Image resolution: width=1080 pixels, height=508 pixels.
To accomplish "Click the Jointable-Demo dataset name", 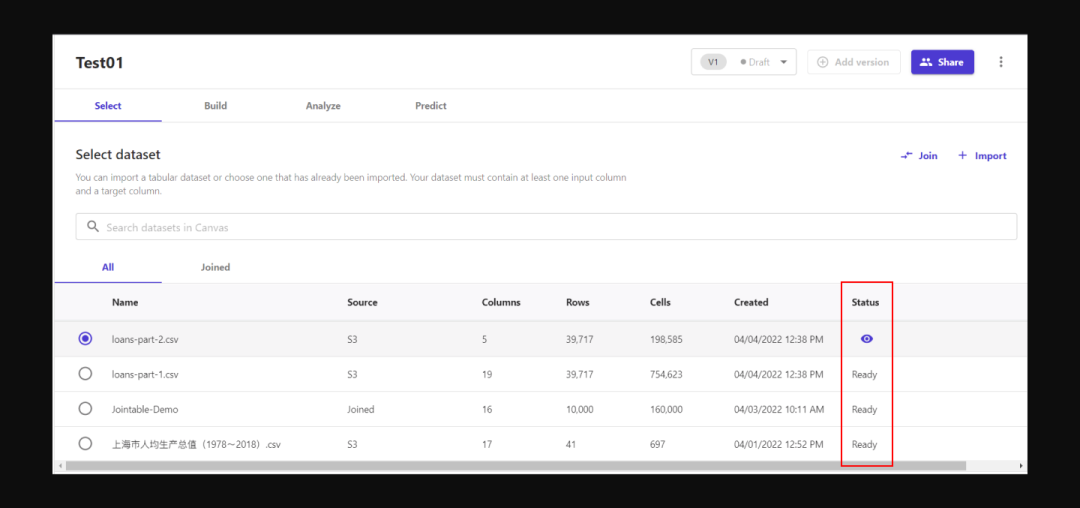I will click(145, 410).
